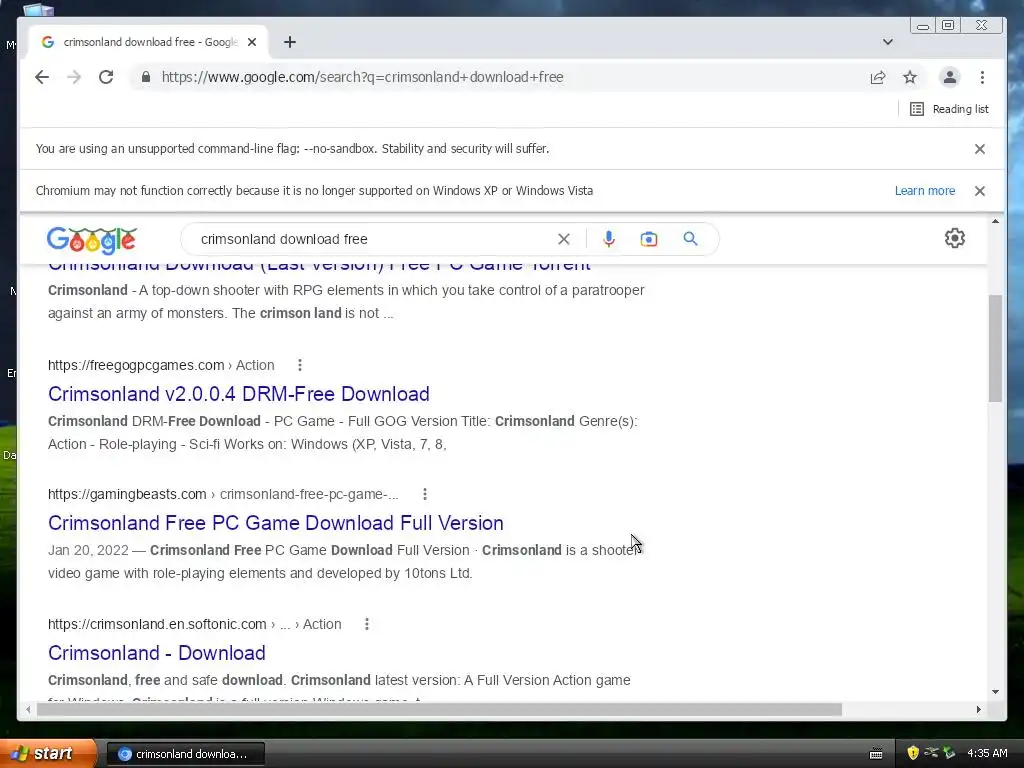
Task: Click the horizontal scrollbar thumb
Action: click(x=439, y=709)
